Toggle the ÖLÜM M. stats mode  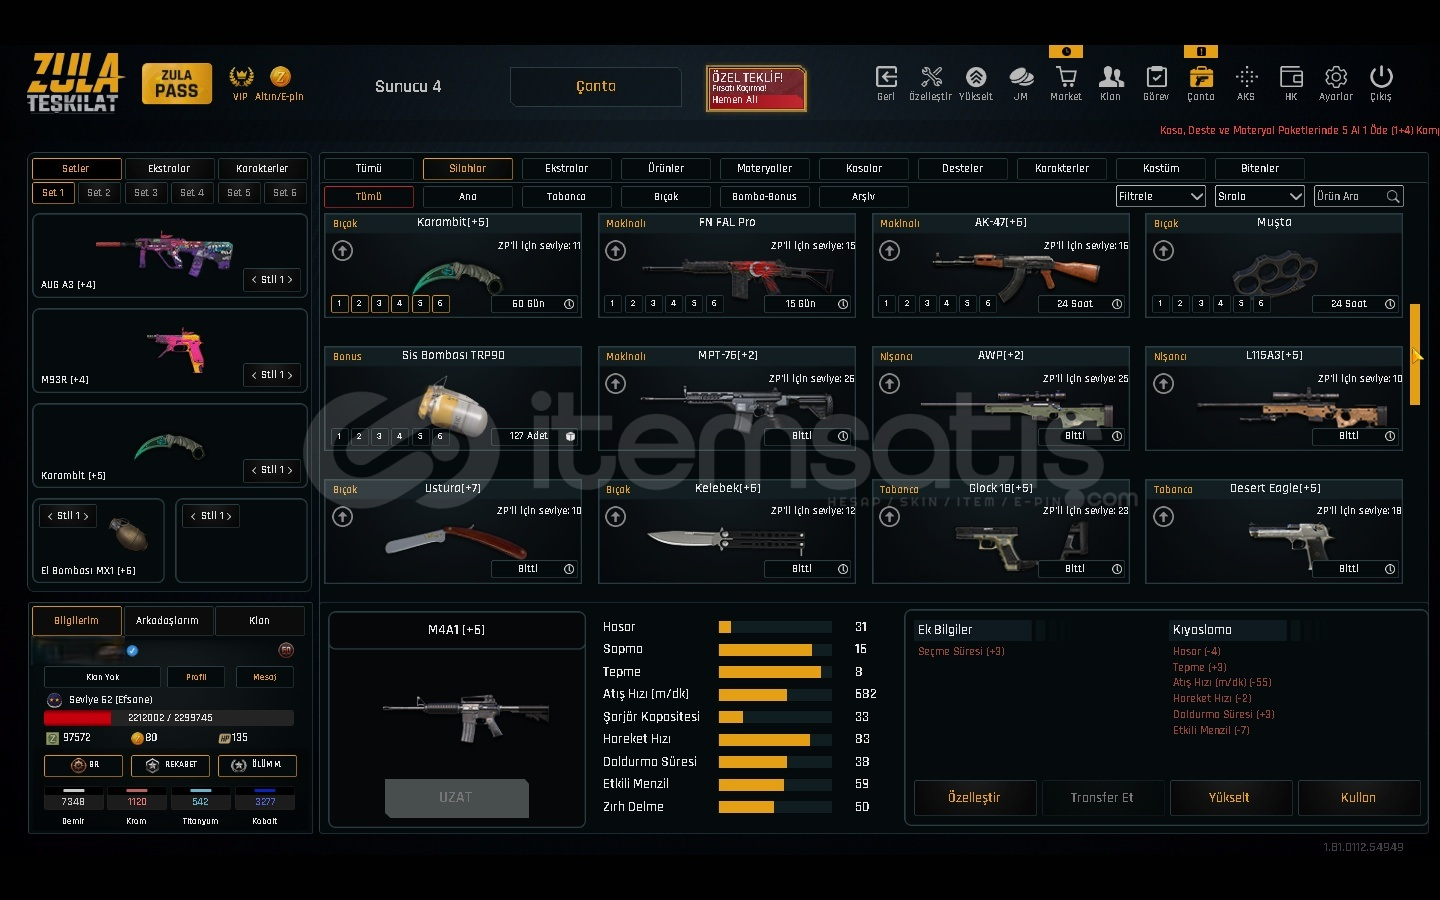[257, 765]
